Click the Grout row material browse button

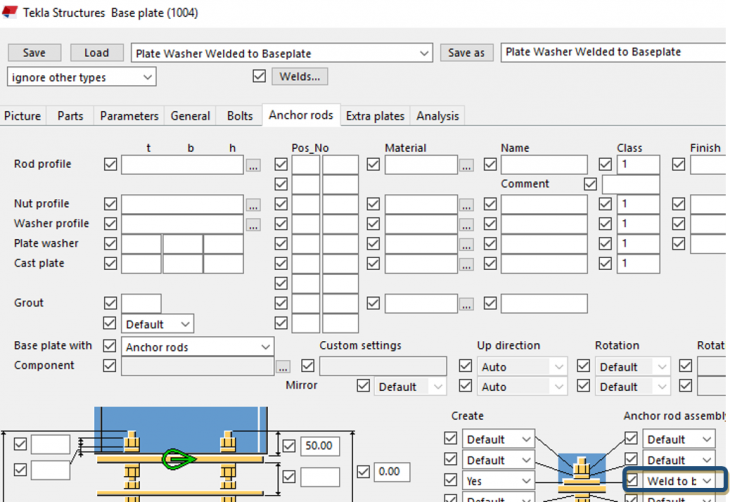(x=466, y=304)
